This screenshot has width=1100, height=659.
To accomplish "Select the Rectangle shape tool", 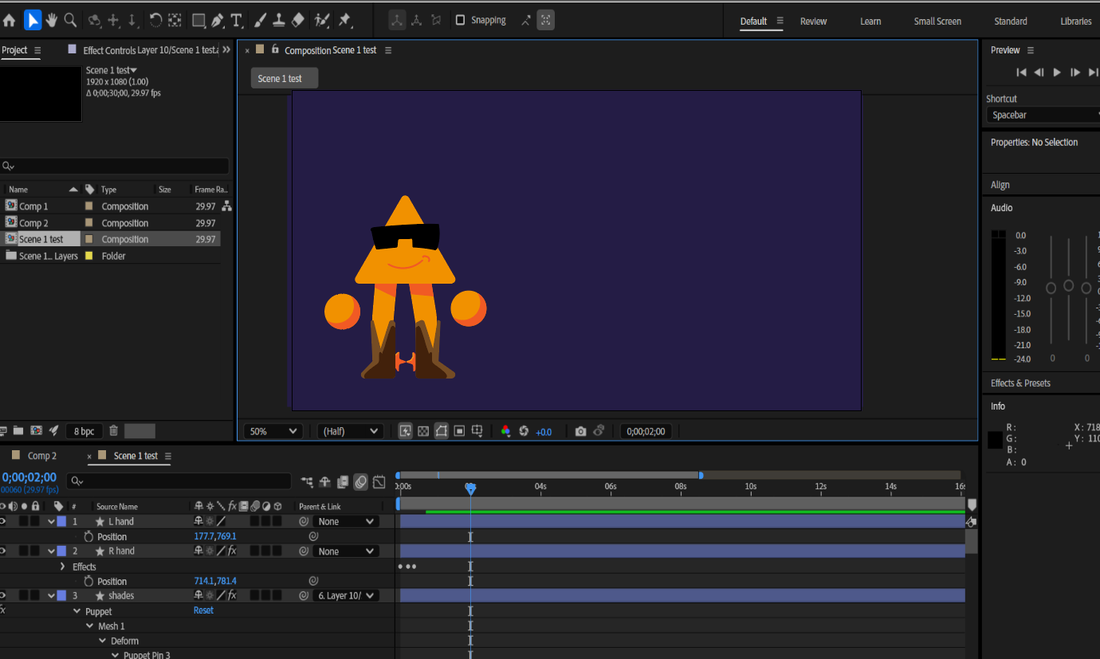I will pos(199,20).
